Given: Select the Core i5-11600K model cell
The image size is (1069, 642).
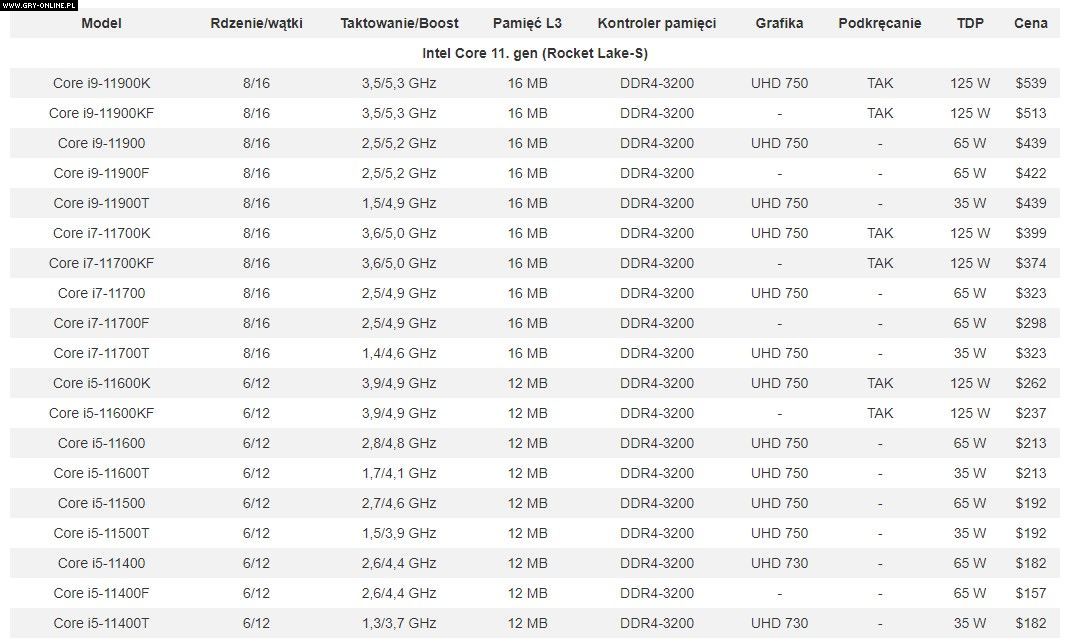Looking at the screenshot, I should tap(101, 383).
